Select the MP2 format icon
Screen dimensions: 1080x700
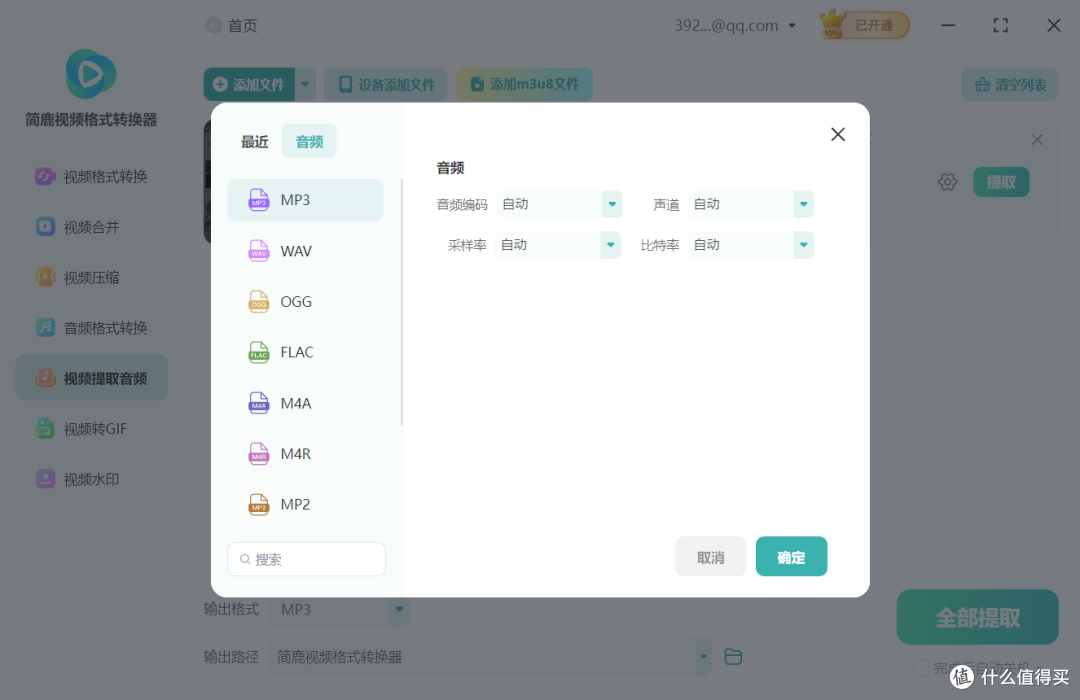[x=258, y=504]
